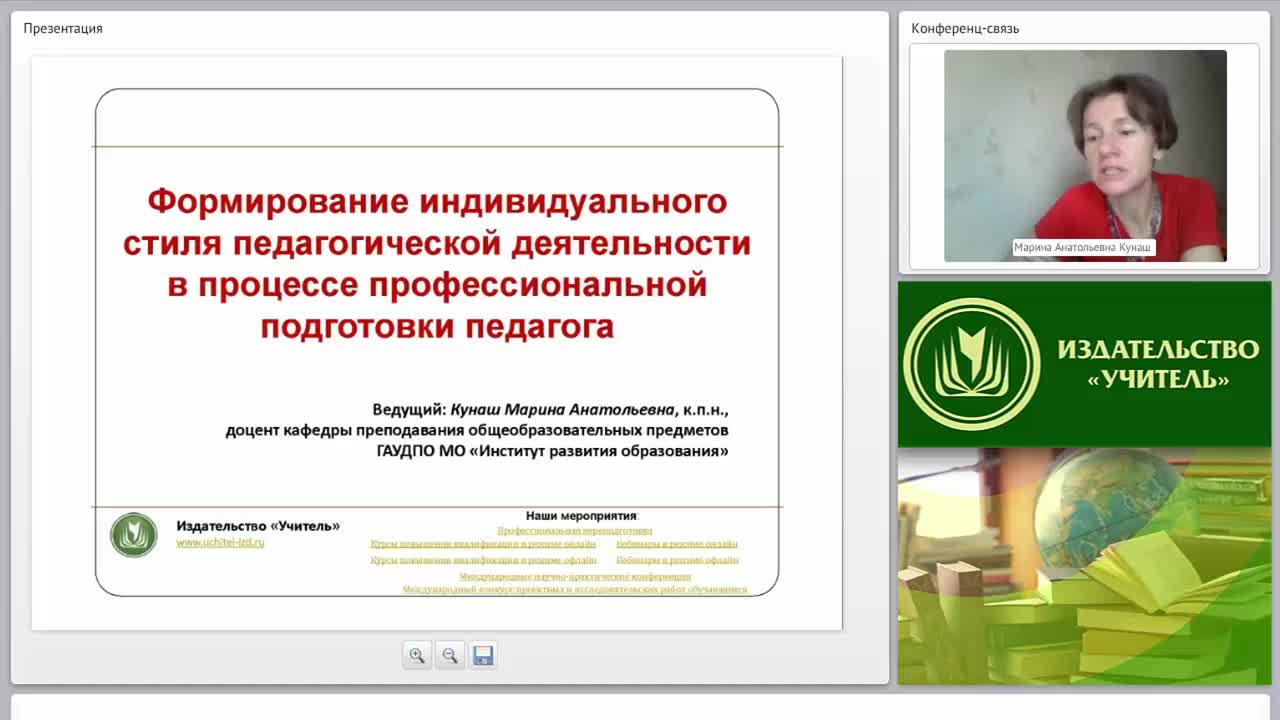Screen dimensions: 1280x720
Task: Click the Презентация panel title
Action: [63, 28]
